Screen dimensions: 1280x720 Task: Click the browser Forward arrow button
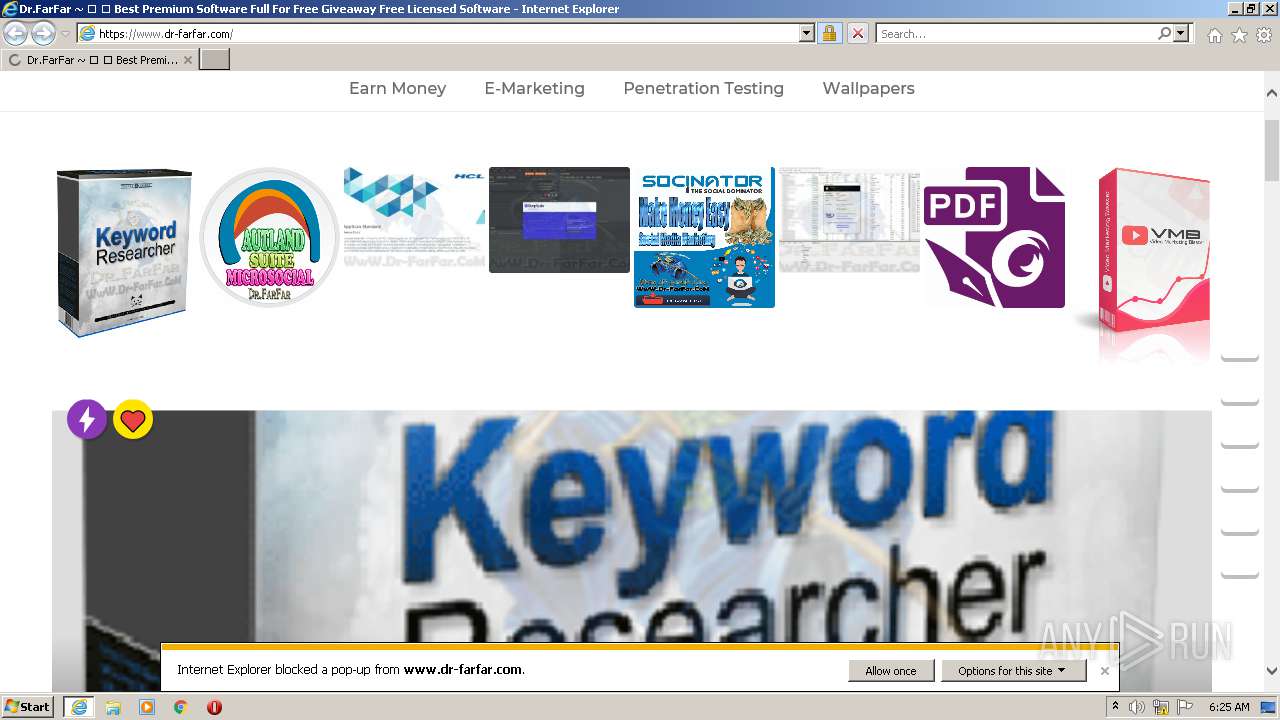click(x=43, y=33)
